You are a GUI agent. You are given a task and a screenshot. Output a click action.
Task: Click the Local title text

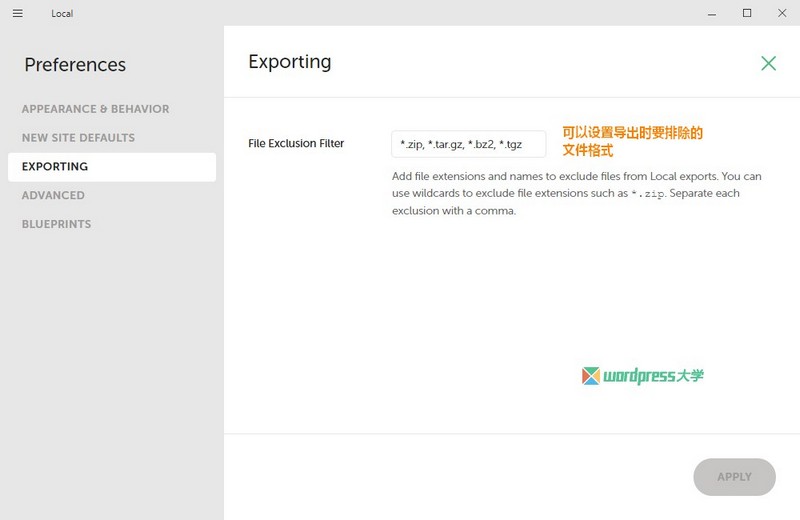62,14
